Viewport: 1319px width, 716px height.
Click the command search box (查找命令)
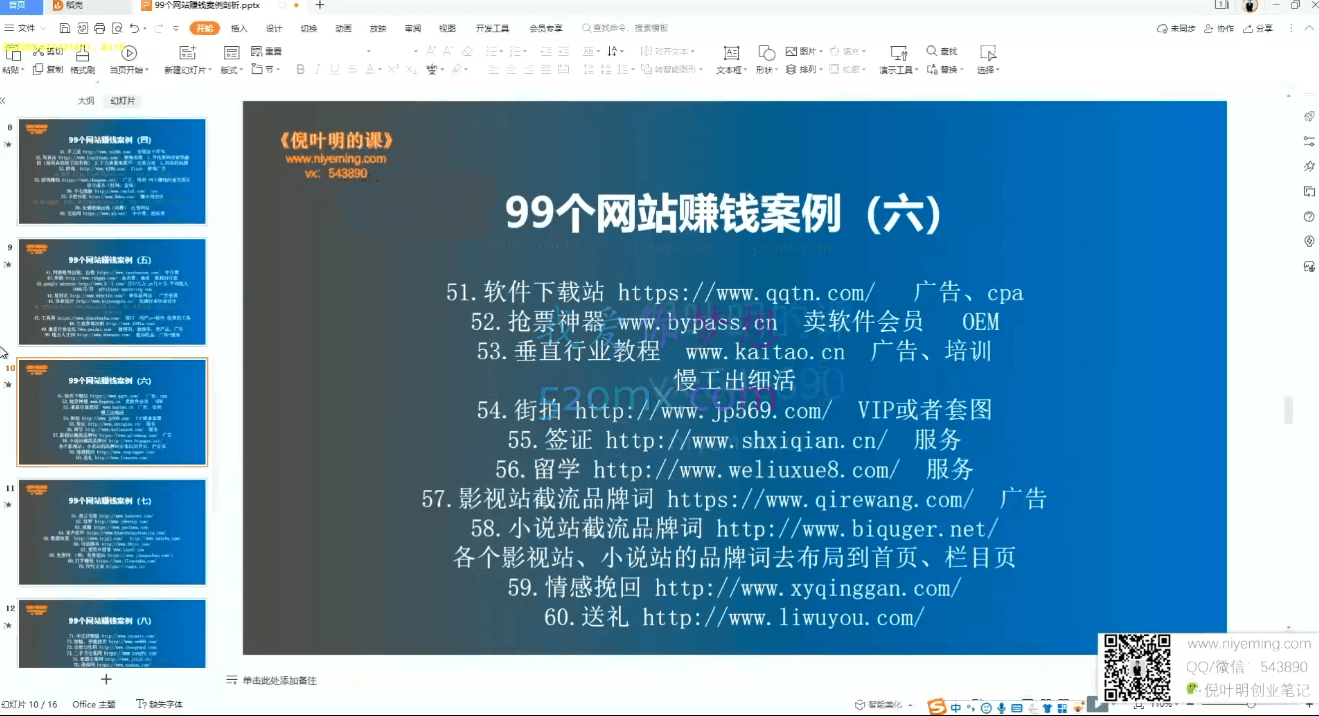pyautogui.click(x=625, y=29)
